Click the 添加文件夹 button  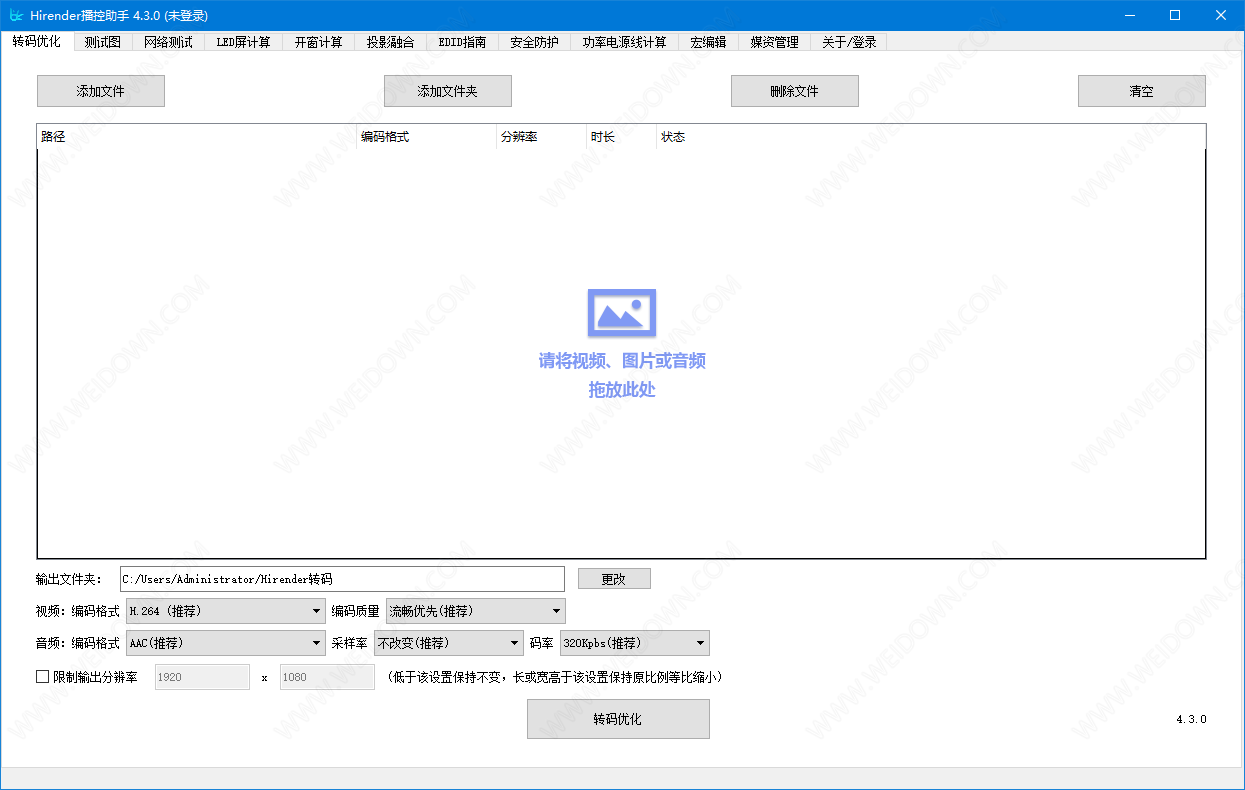pyautogui.click(x=448, y=91)
